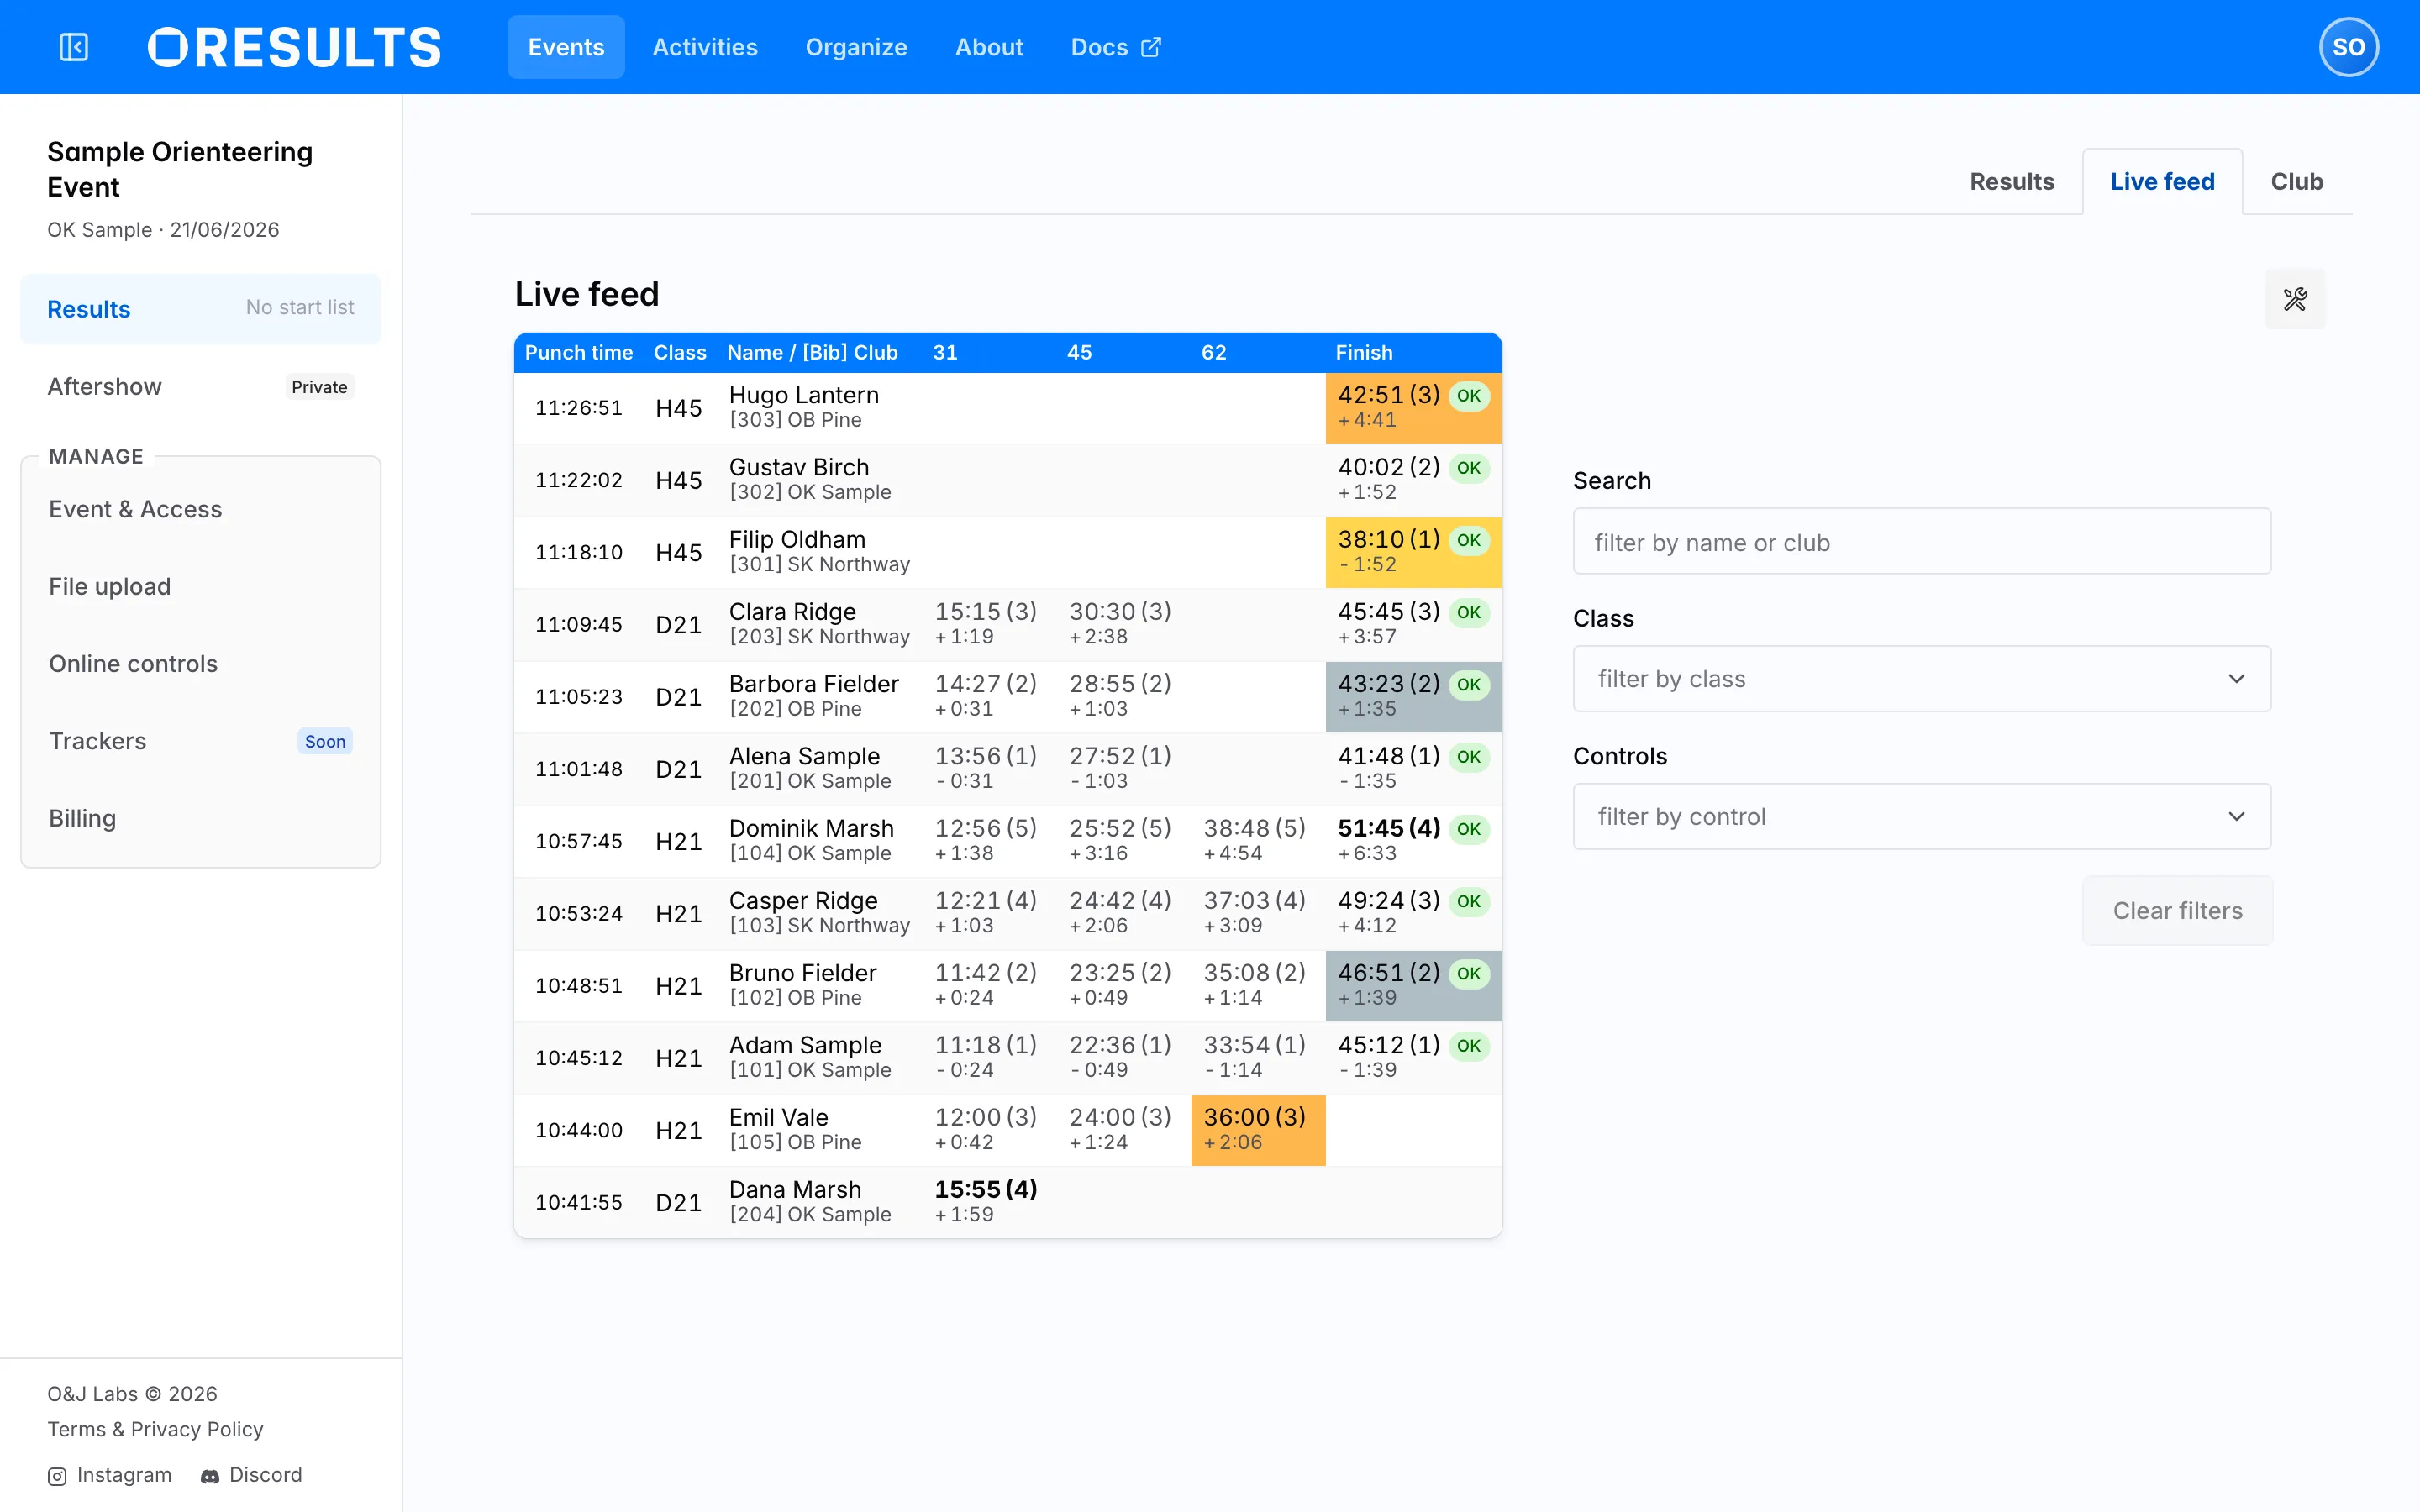Open Activities in top navigation
The width and height of the screenshot is (2420, 1512).
point(705,47)
